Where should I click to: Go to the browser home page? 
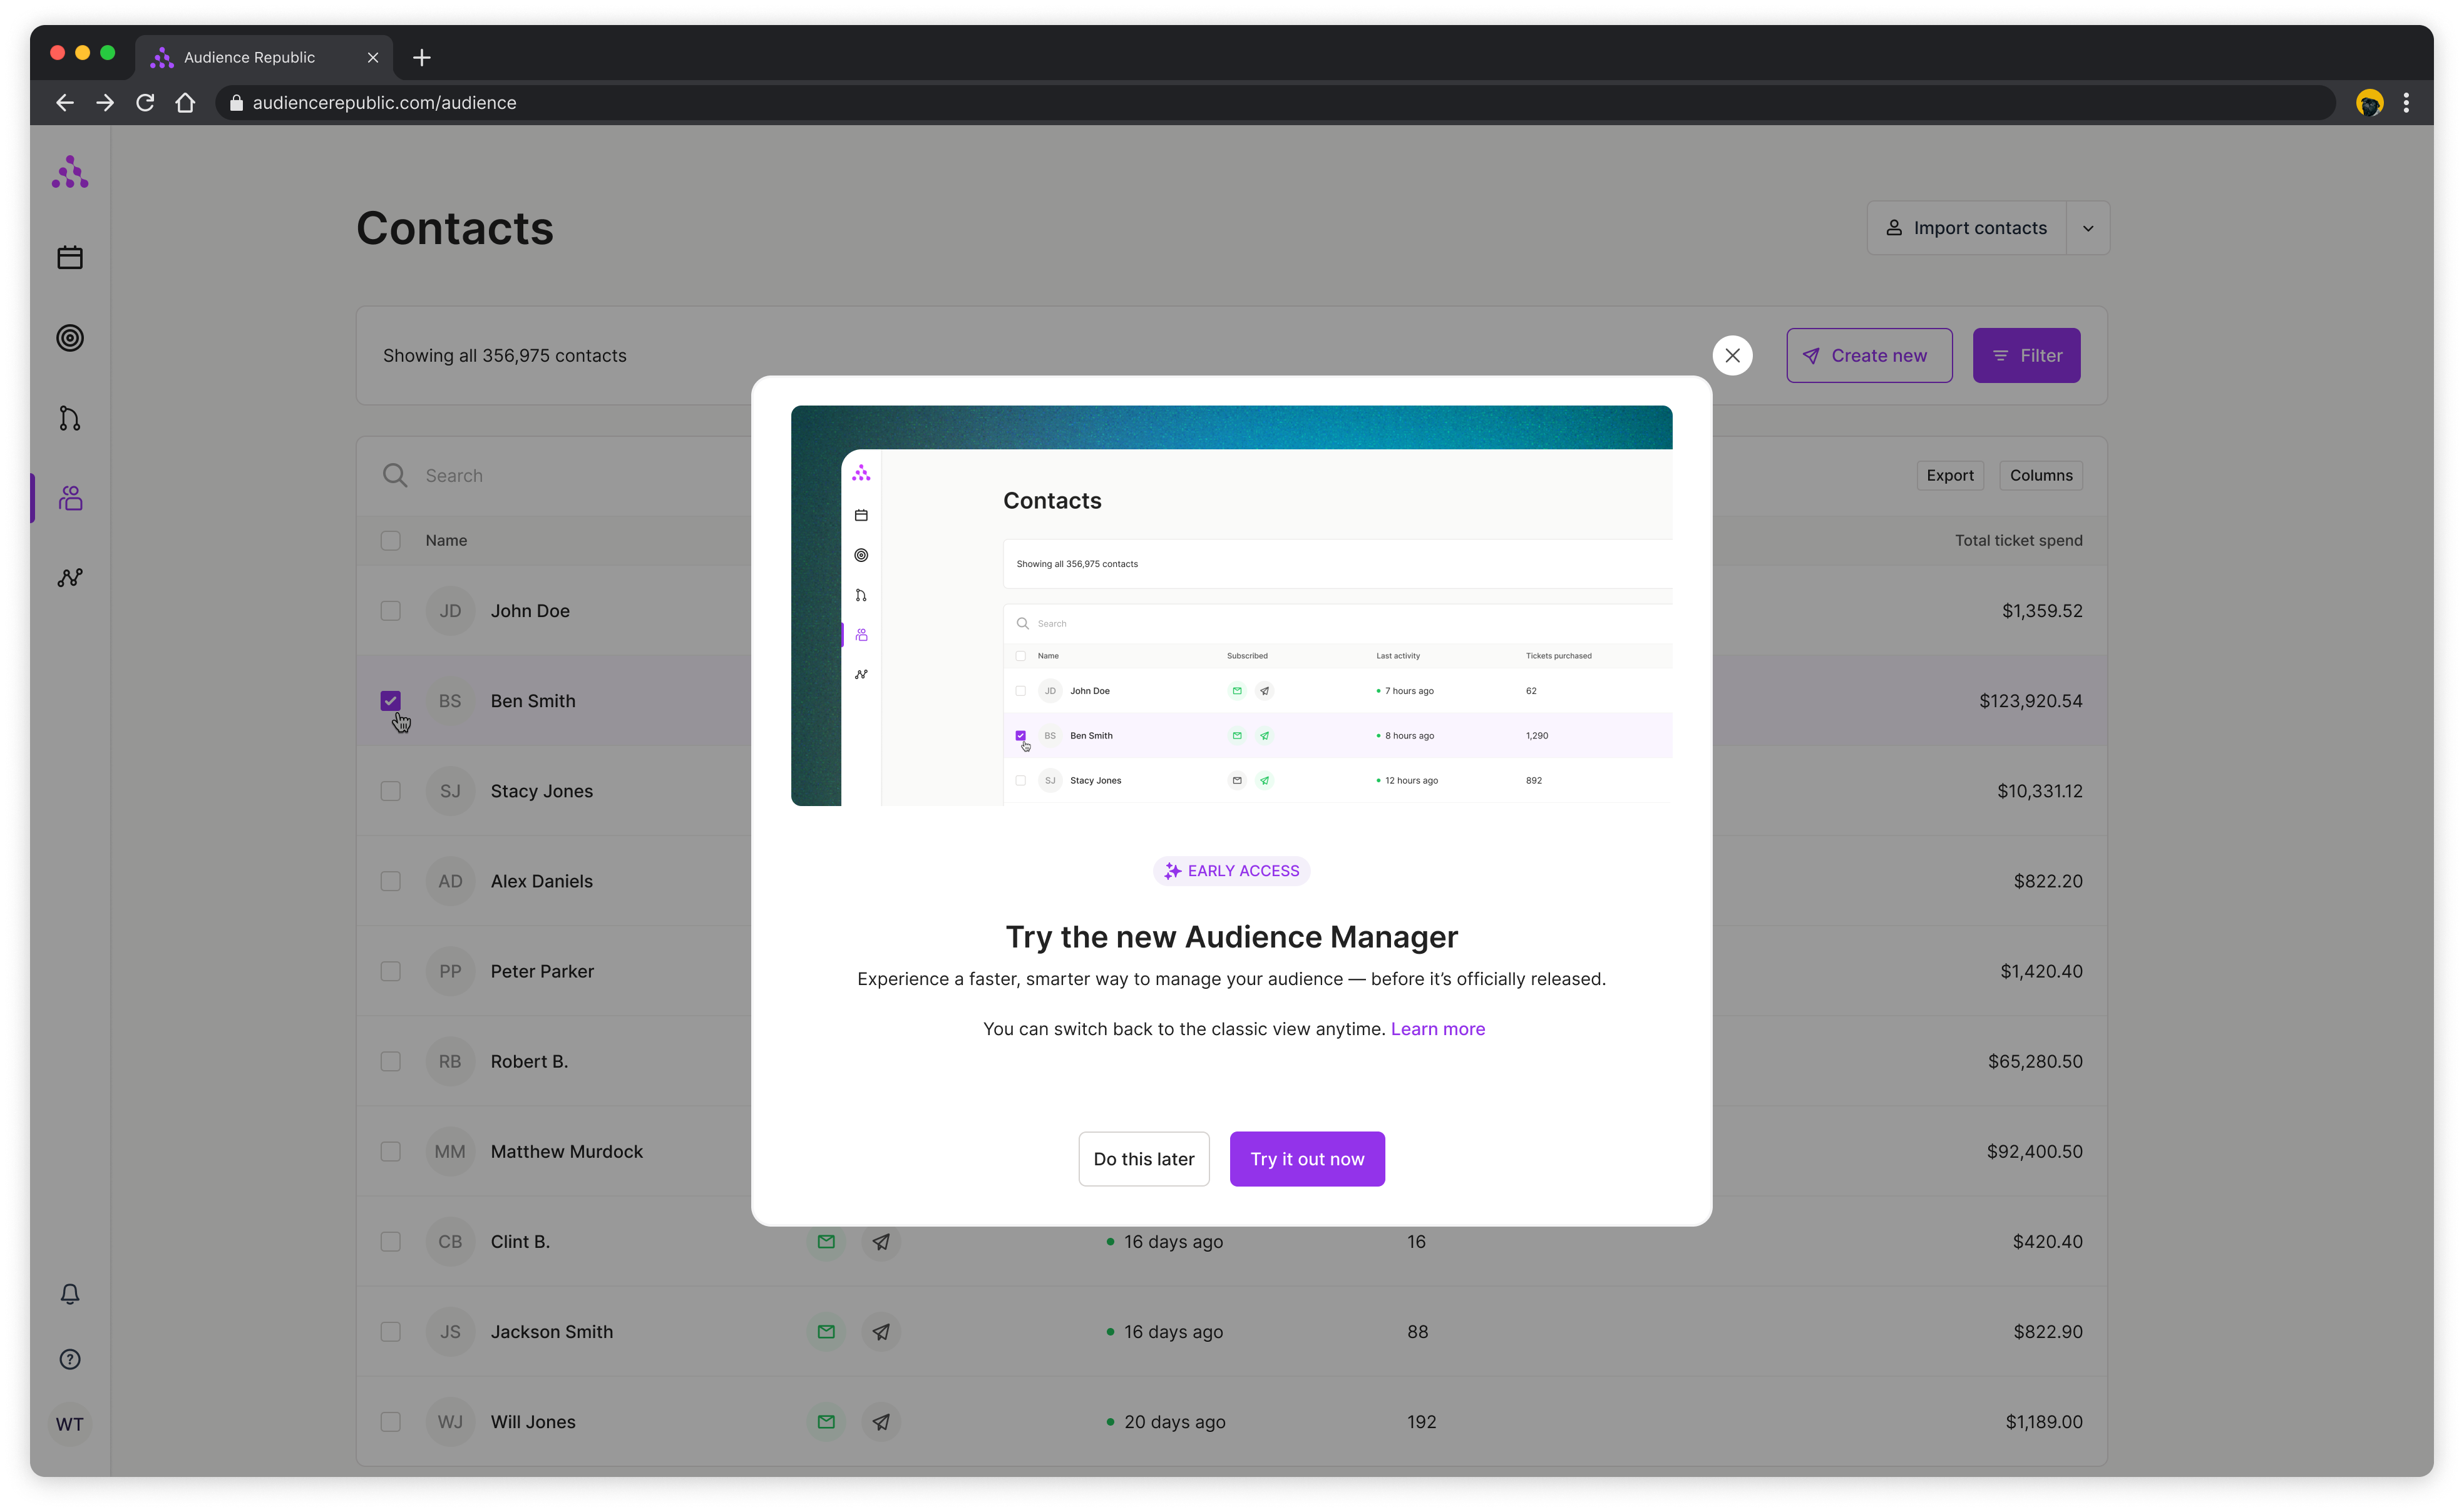[185, 102]
